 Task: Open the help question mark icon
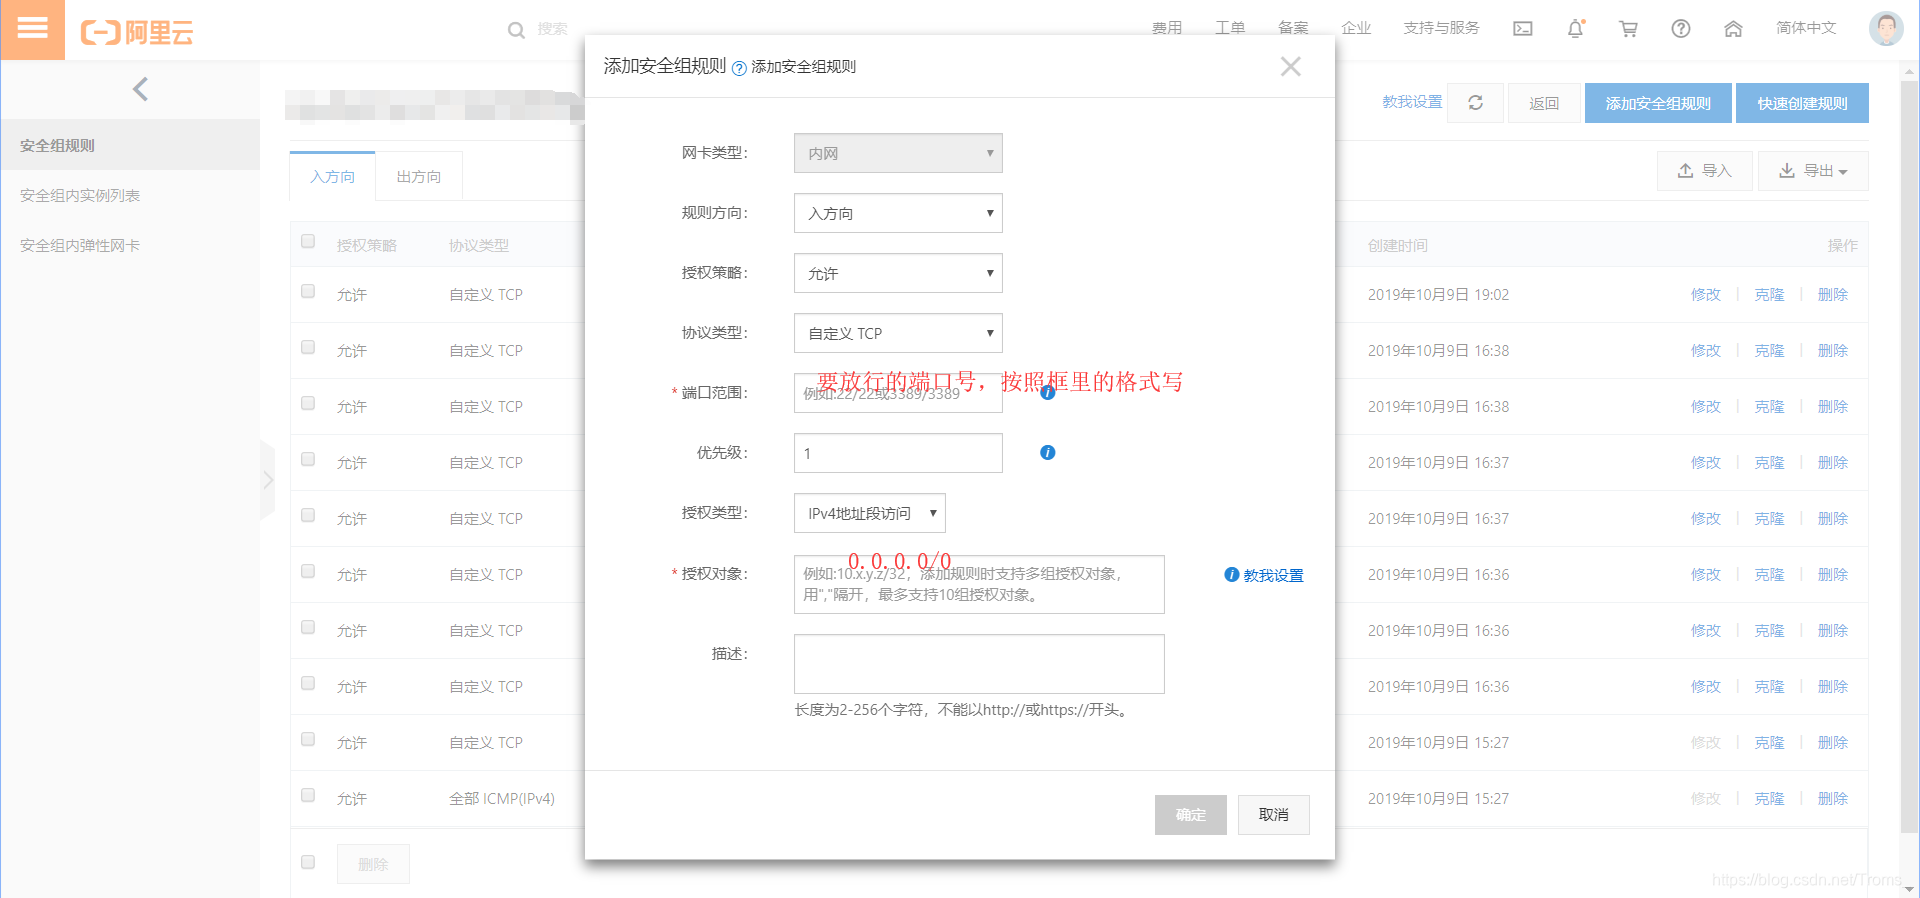[x=1681, y=29]
